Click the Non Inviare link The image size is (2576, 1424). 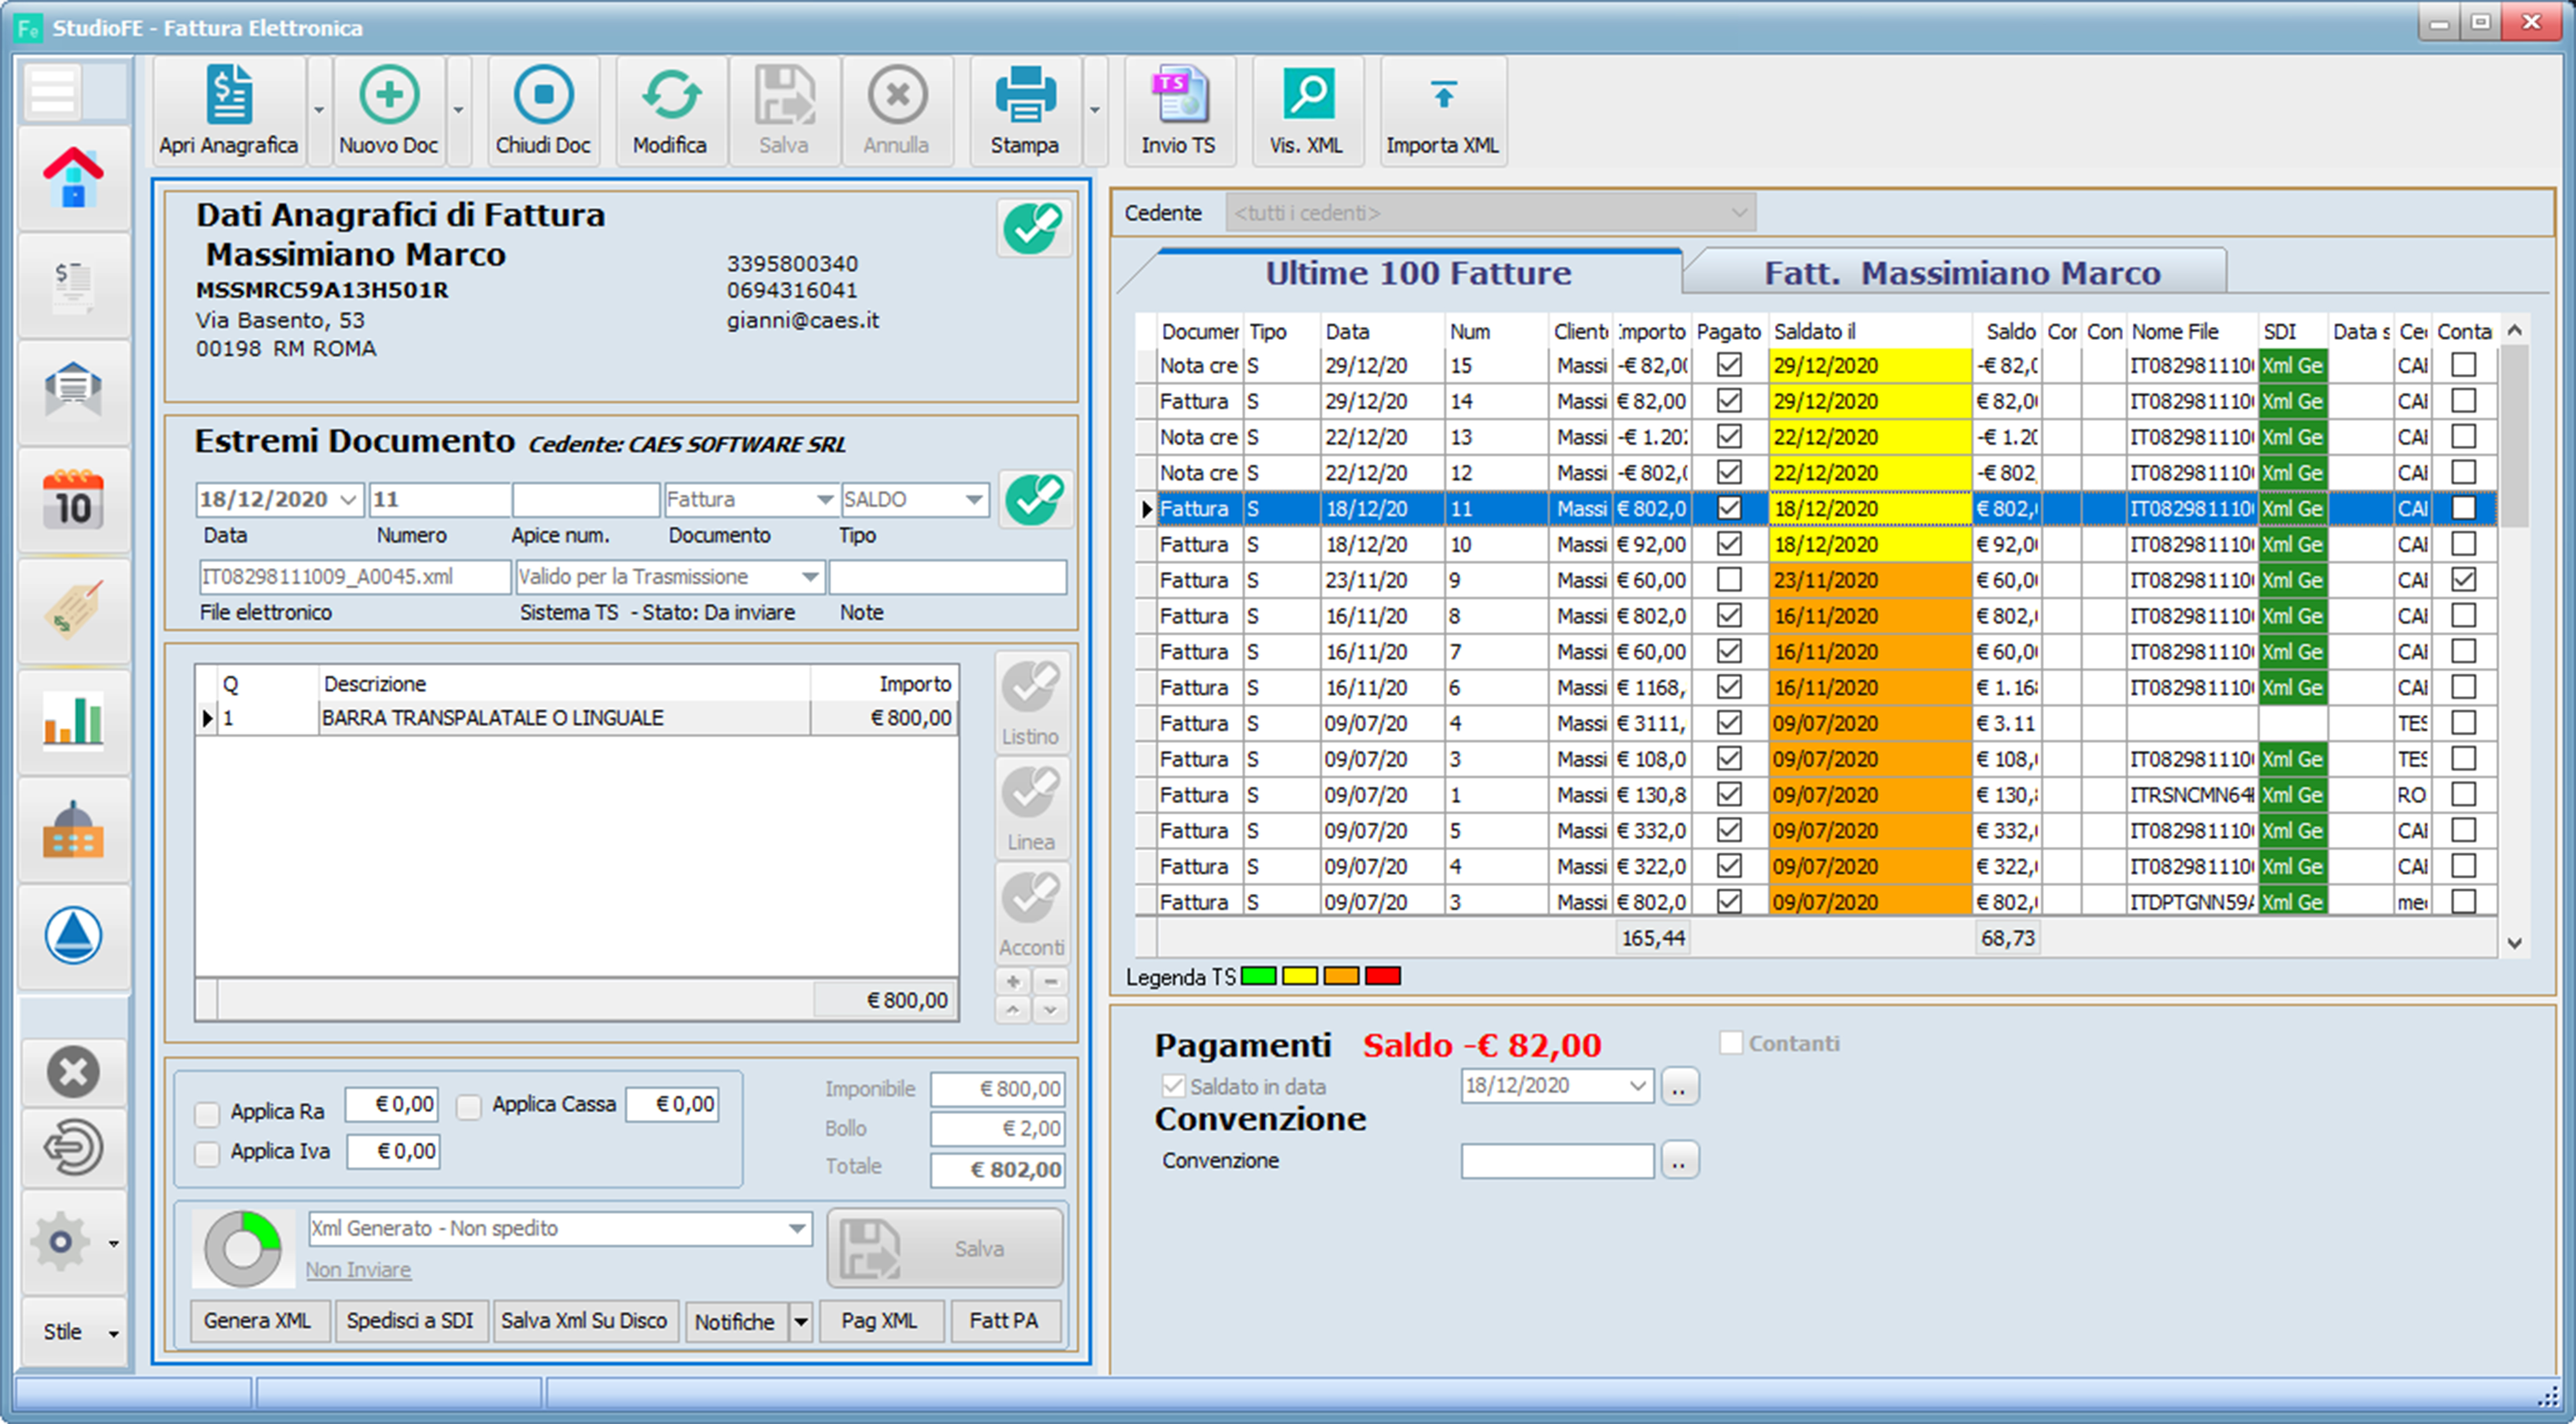[x=358, y=1270]
